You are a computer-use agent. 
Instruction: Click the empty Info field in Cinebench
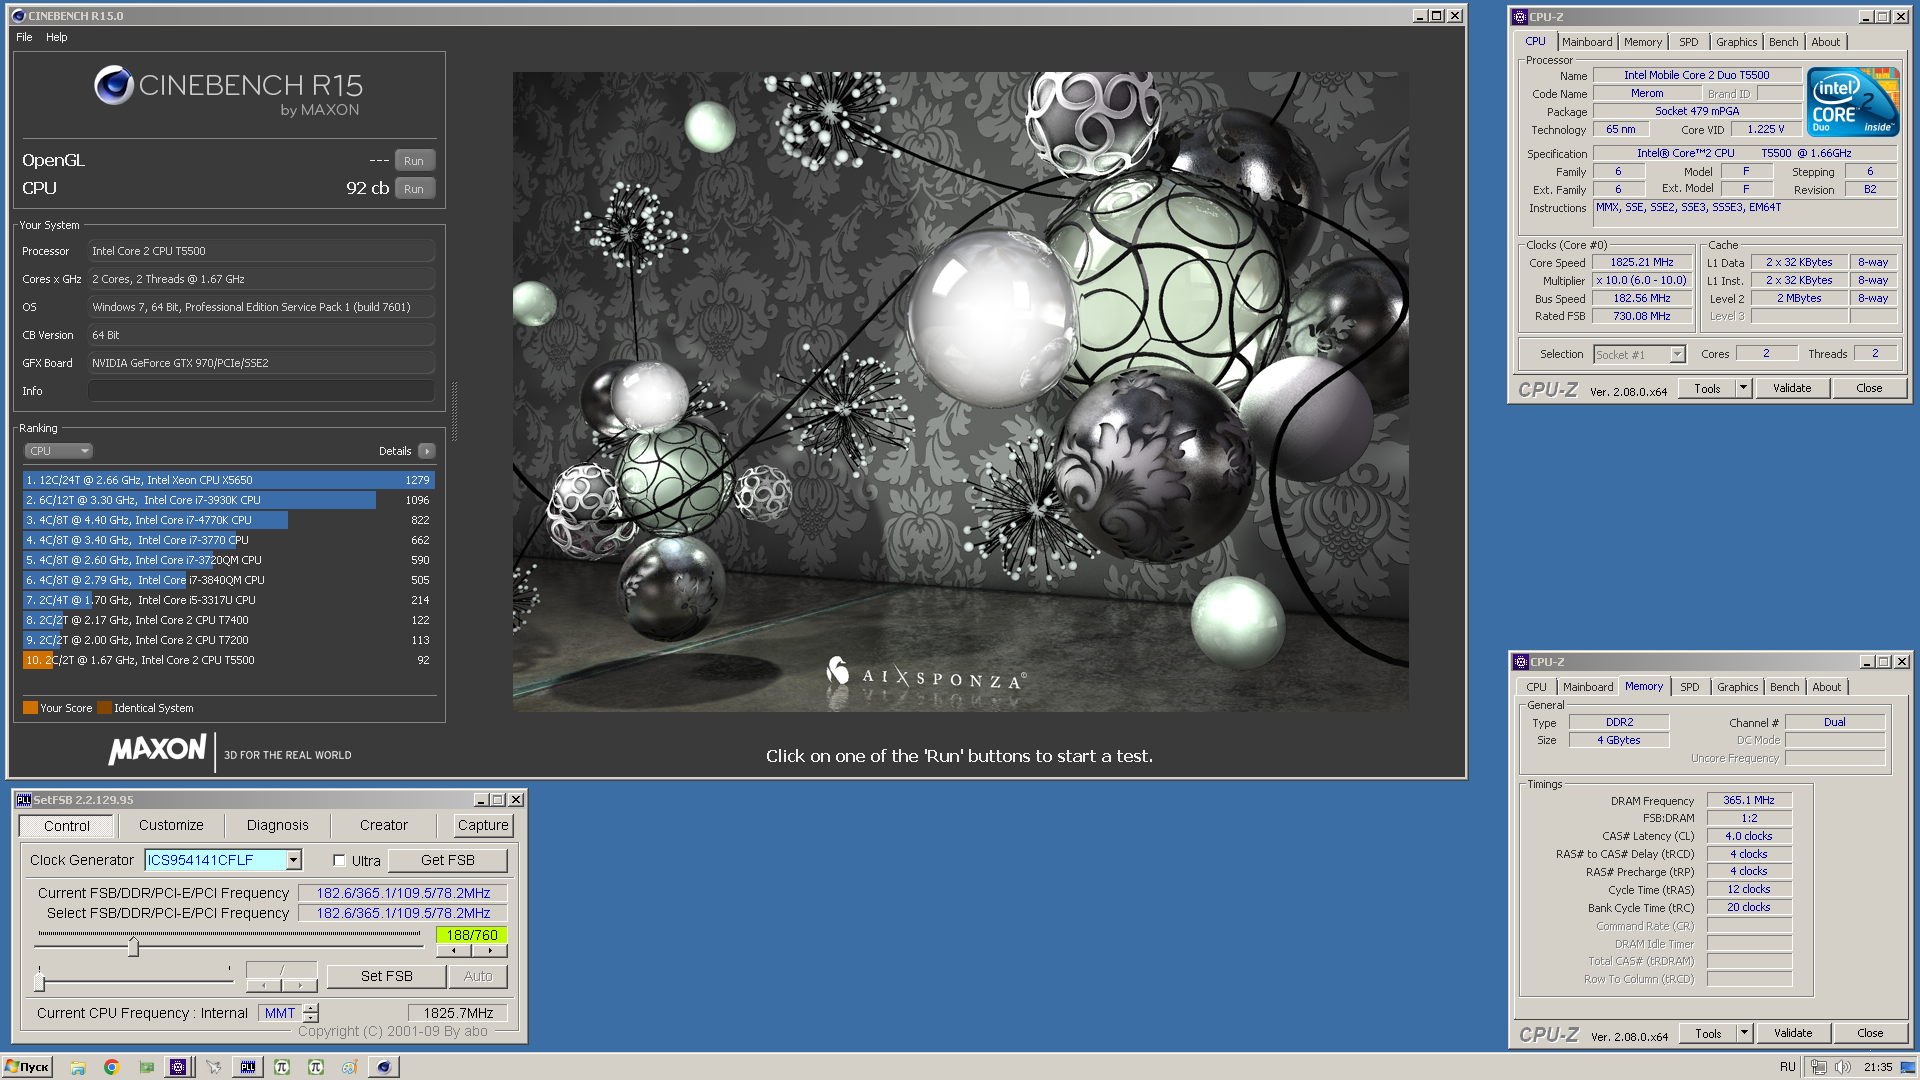tap(261, 391)
